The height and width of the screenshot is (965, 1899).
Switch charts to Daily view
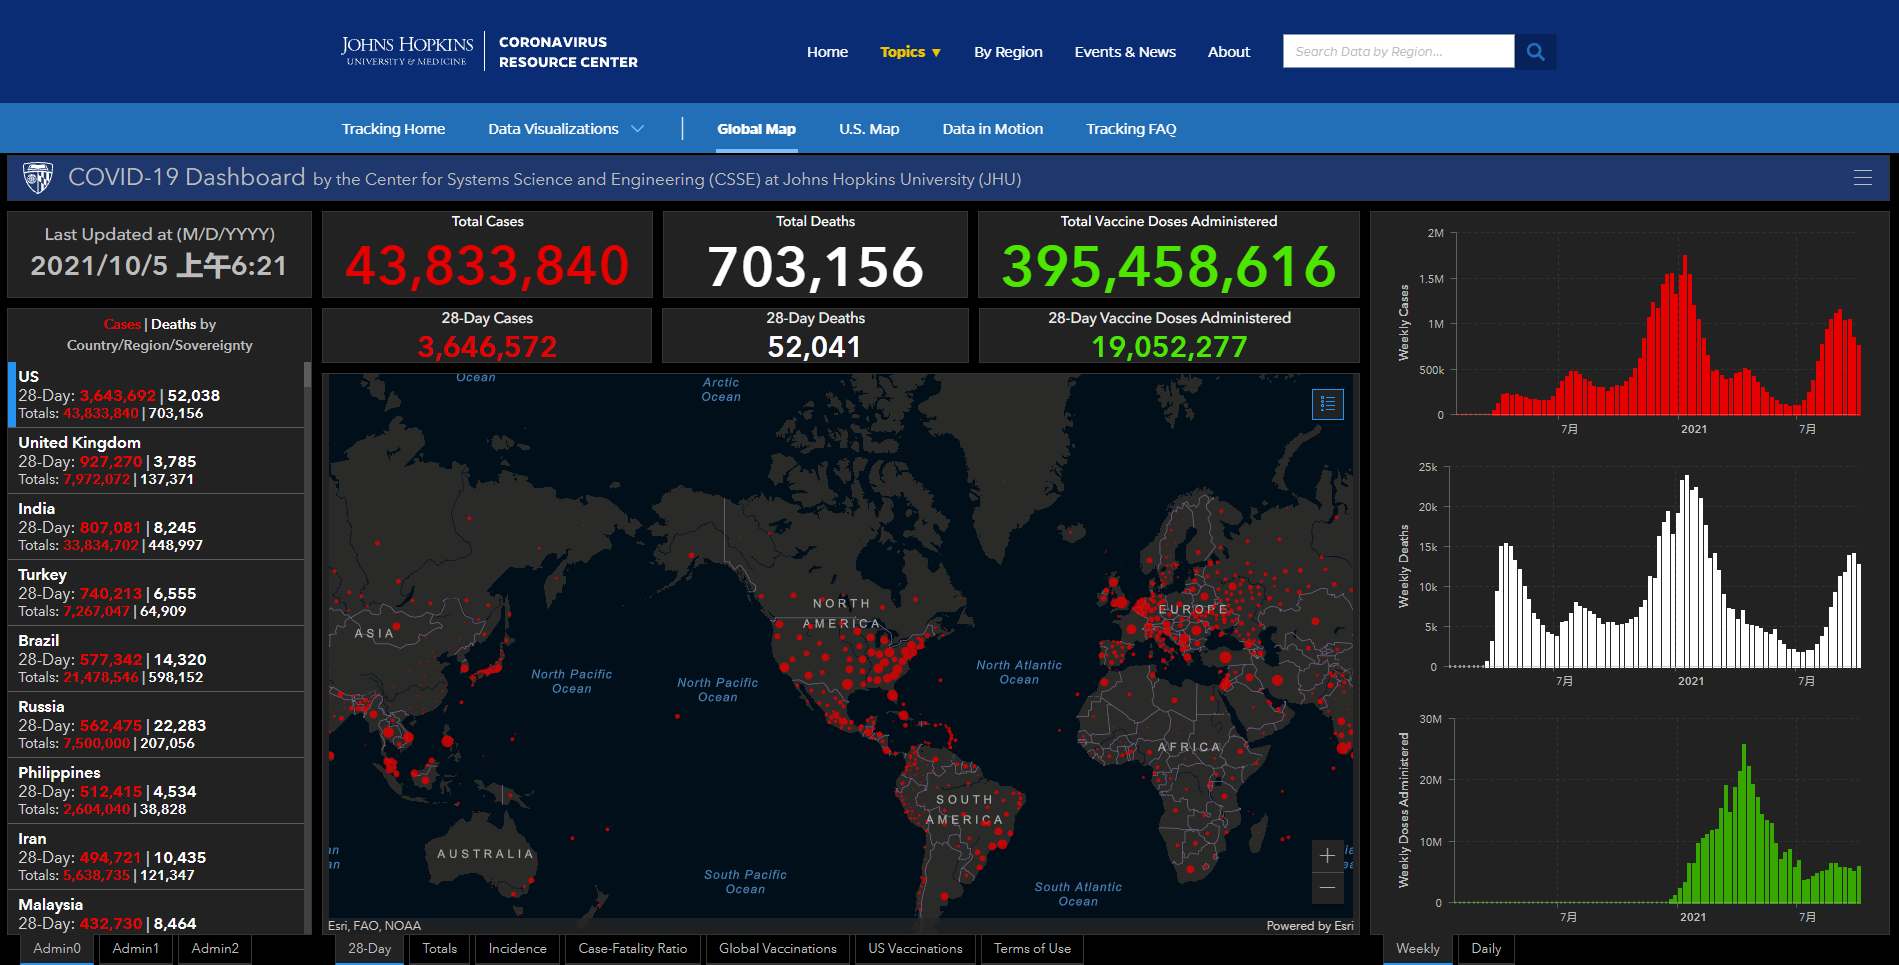1485,949
